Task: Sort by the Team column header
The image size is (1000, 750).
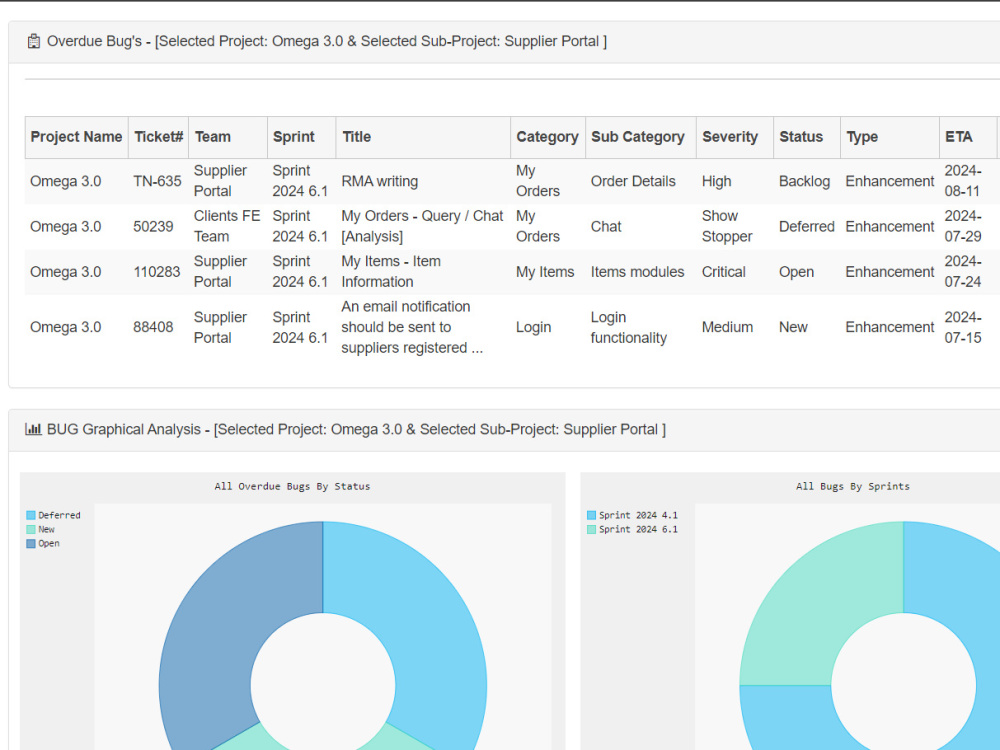Action: 228,137
